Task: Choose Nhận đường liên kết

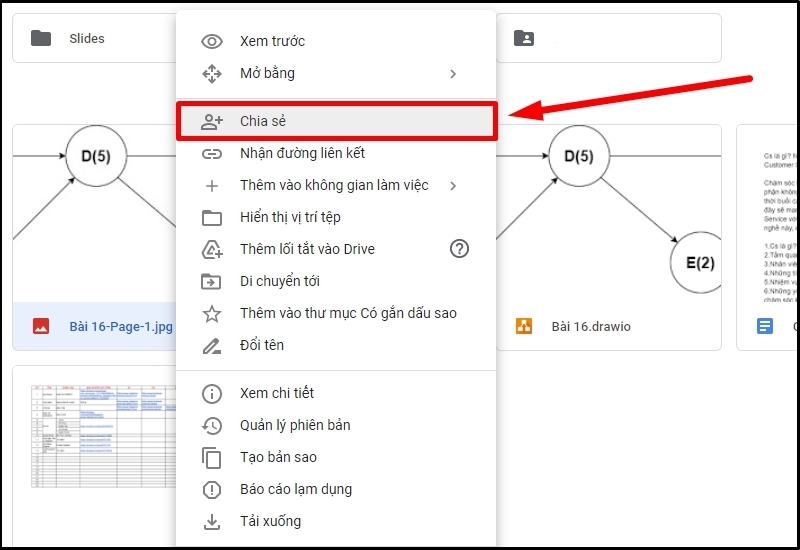Action: pos(336,154)
